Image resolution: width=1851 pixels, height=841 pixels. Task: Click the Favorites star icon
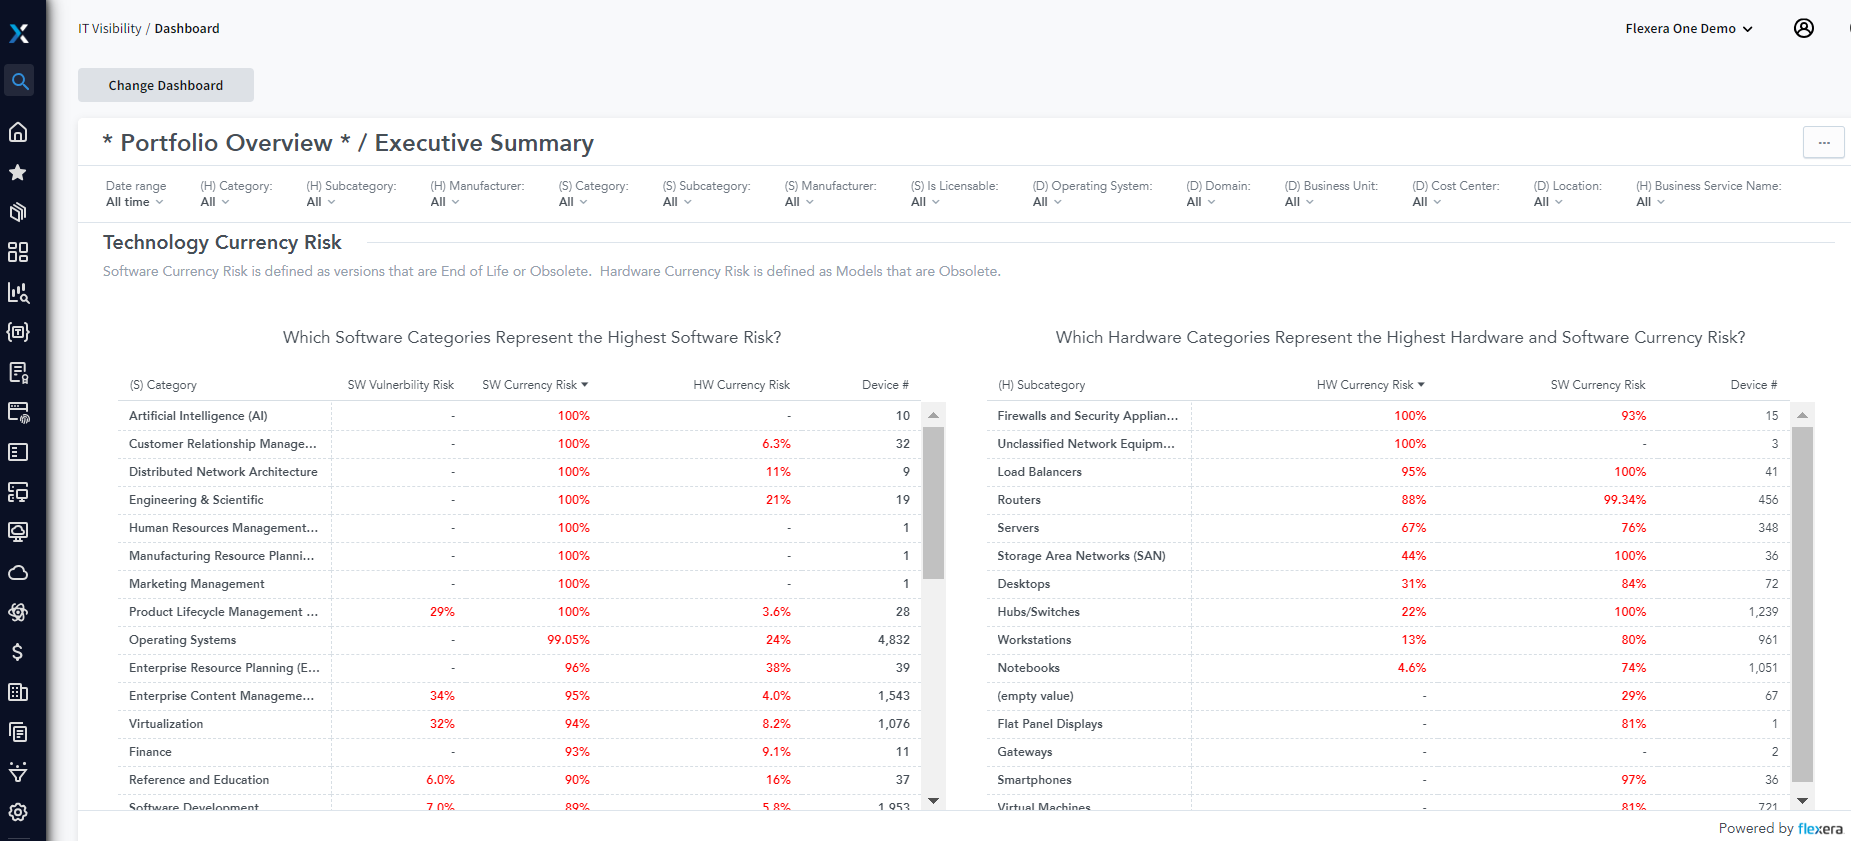(18, 172)
